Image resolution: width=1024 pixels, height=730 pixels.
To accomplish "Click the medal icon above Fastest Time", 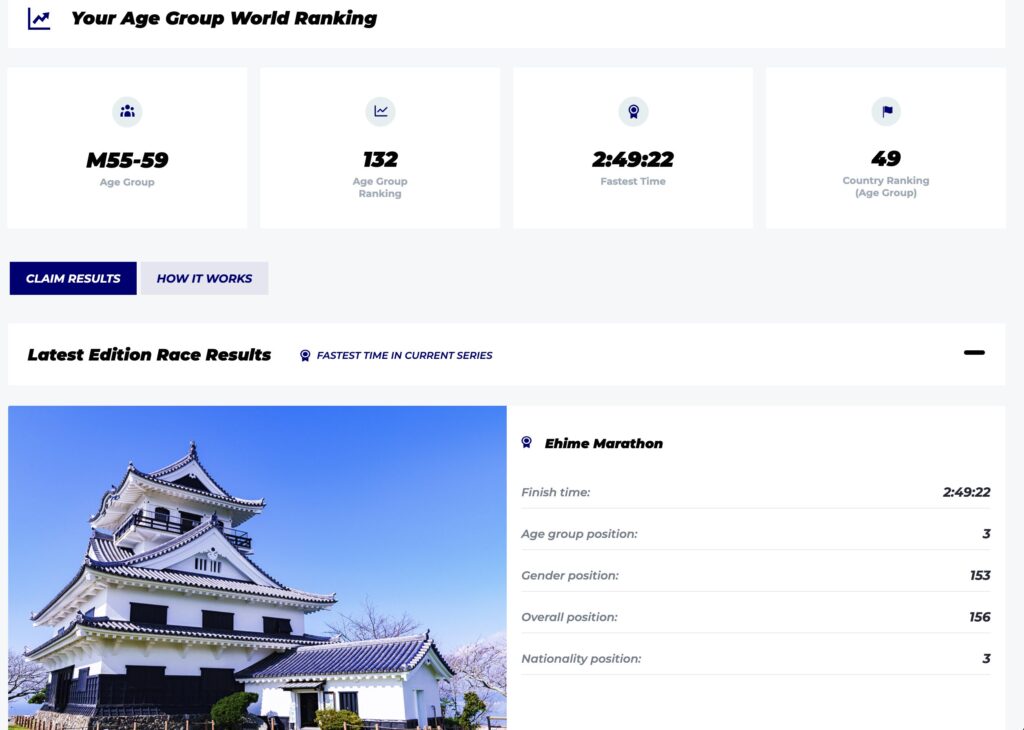I will click(x=633, y=112).
